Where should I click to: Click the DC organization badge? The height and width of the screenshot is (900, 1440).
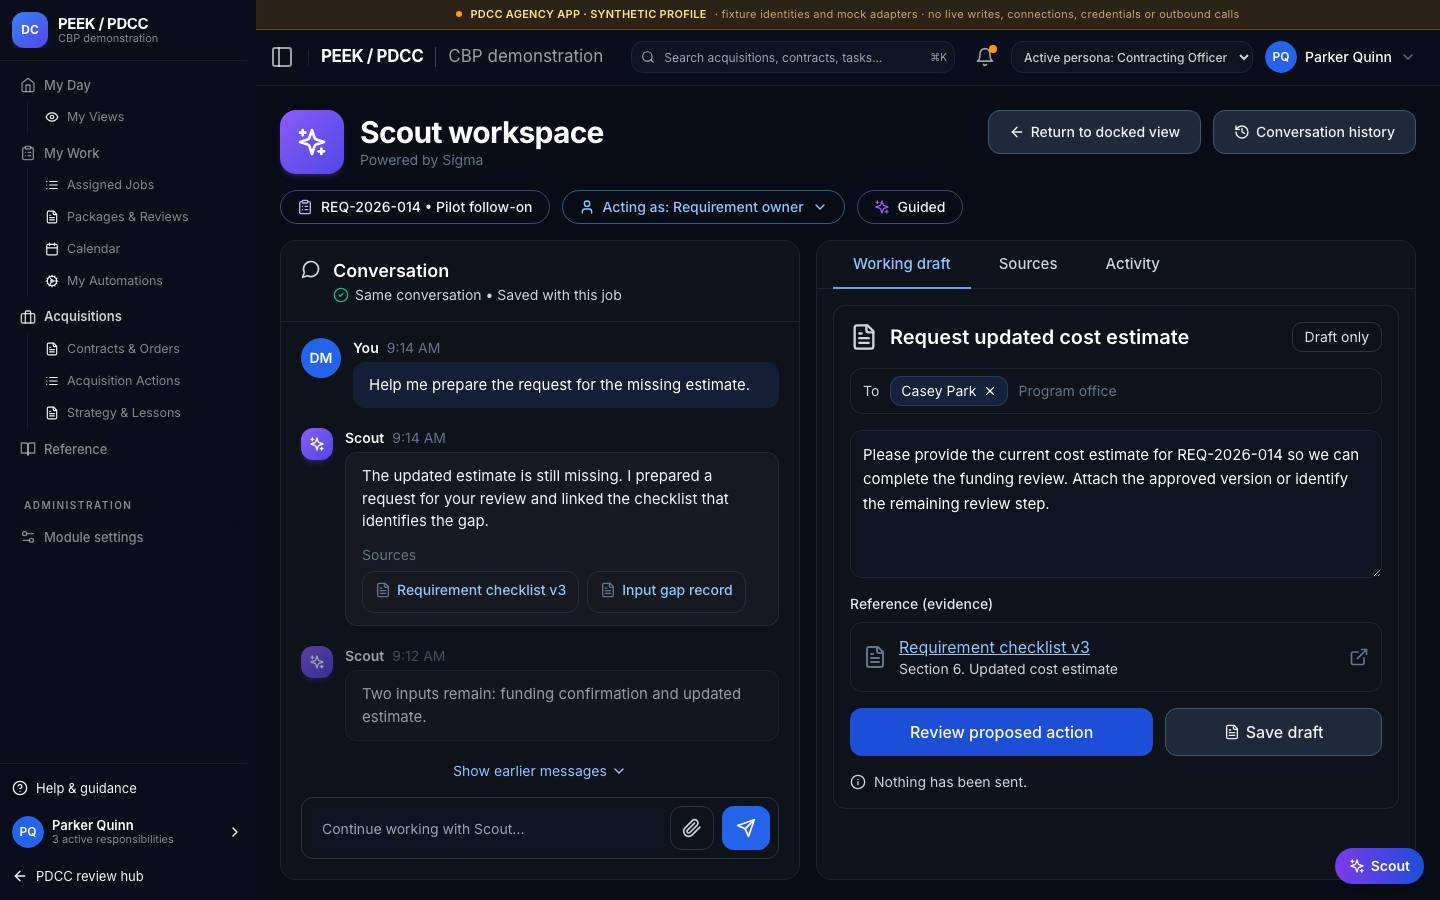coord(30,30)
